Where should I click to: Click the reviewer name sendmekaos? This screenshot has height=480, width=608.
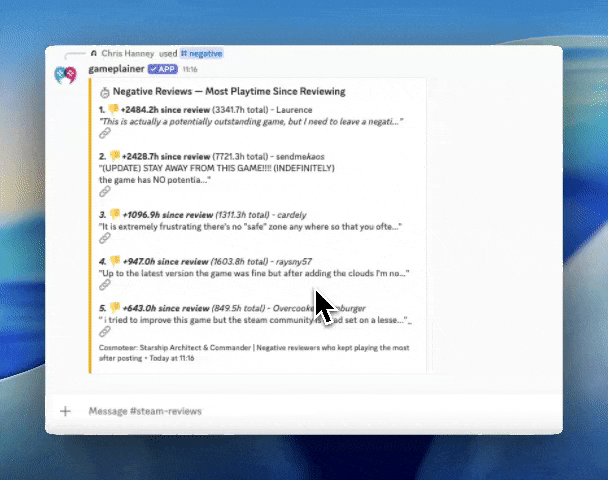(x=300, y=157)
